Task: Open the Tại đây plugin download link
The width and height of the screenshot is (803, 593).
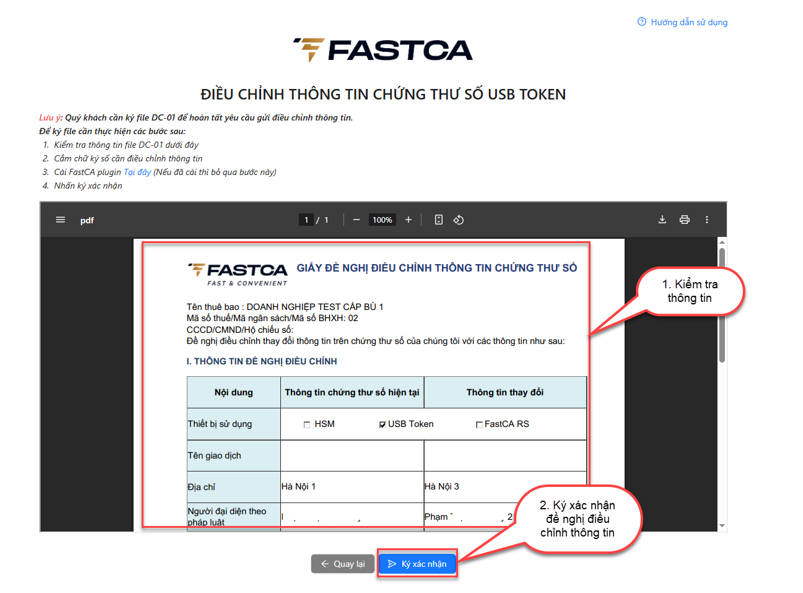Action: [x=137, y=172]
